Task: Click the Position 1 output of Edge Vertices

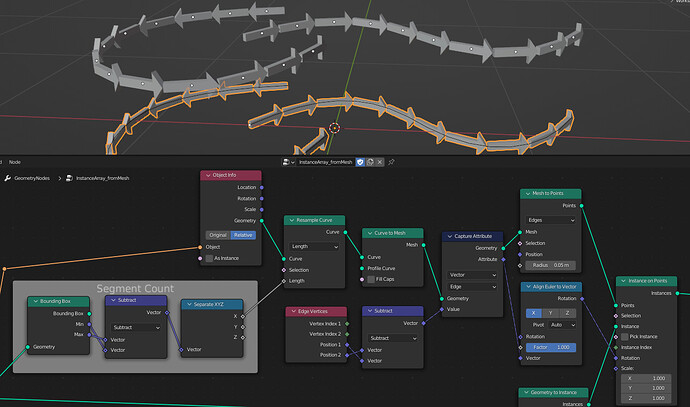Action: pos(347,345)
